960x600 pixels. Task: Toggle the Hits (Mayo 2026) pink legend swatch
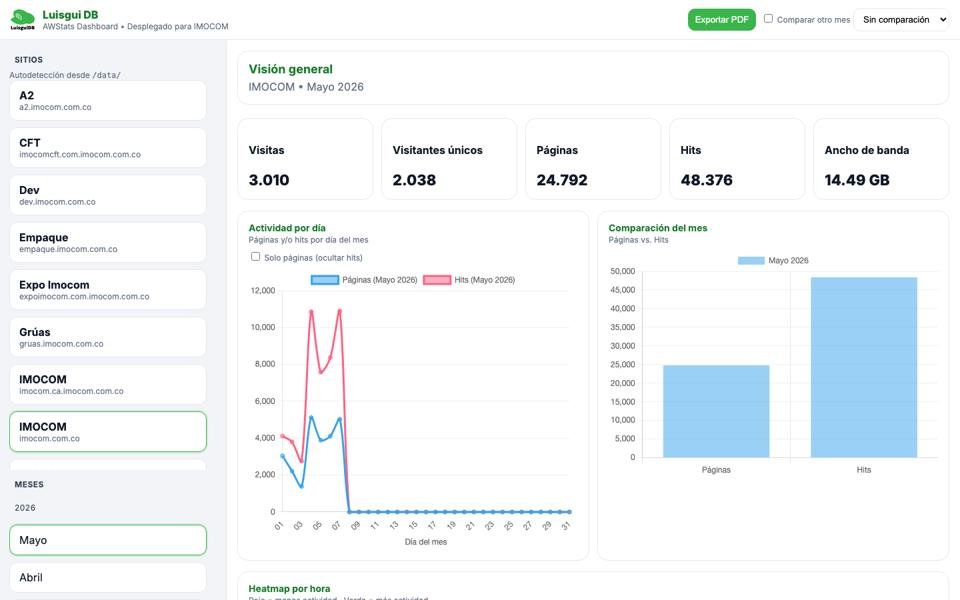coord(437,280)
